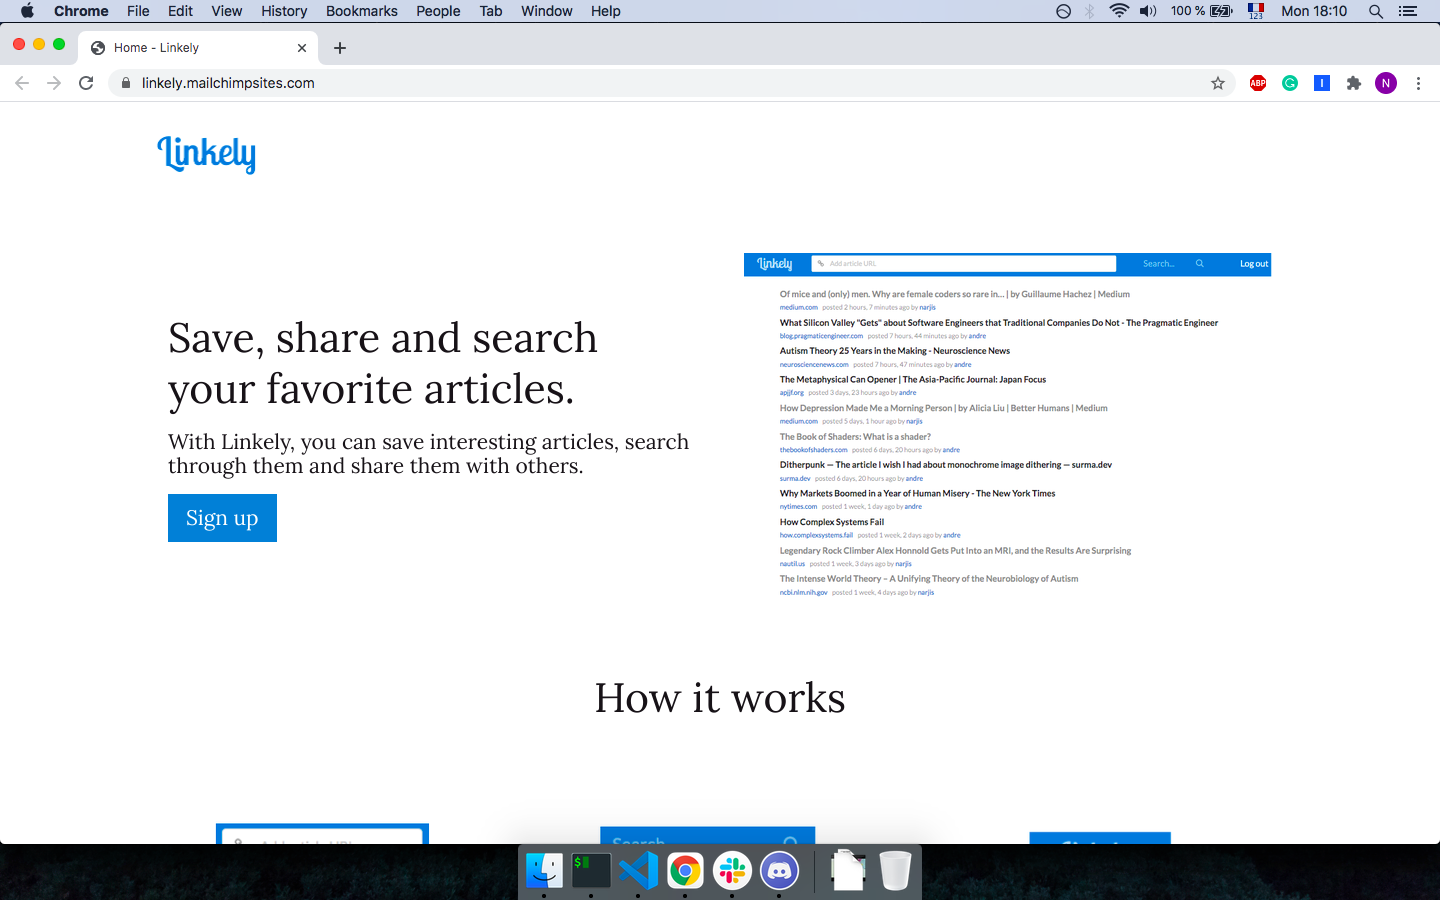
Task: Open the Grammarly extension icon
Action: click(1290, 83)
